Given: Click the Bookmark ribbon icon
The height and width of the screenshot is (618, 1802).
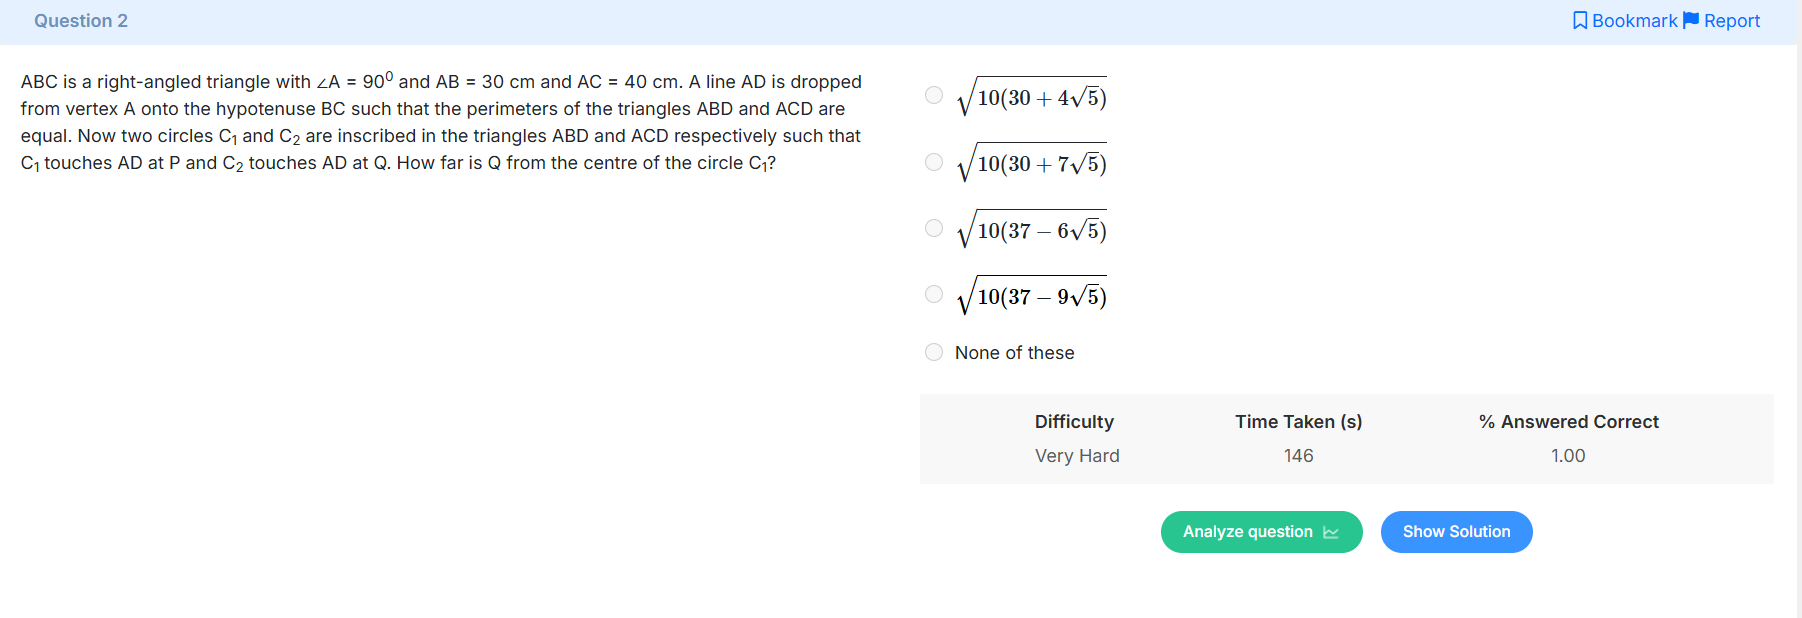Looking at the screenshot, I should (x=1580, y=21).
